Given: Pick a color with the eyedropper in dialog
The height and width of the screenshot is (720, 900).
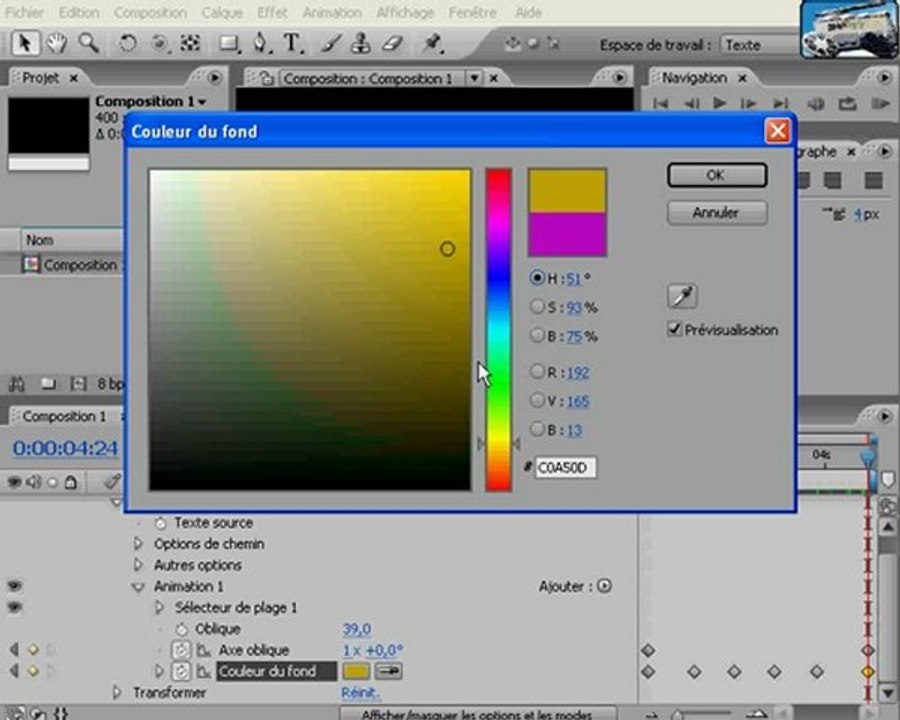Looking at the screenshot, I should tap(682, 296).
